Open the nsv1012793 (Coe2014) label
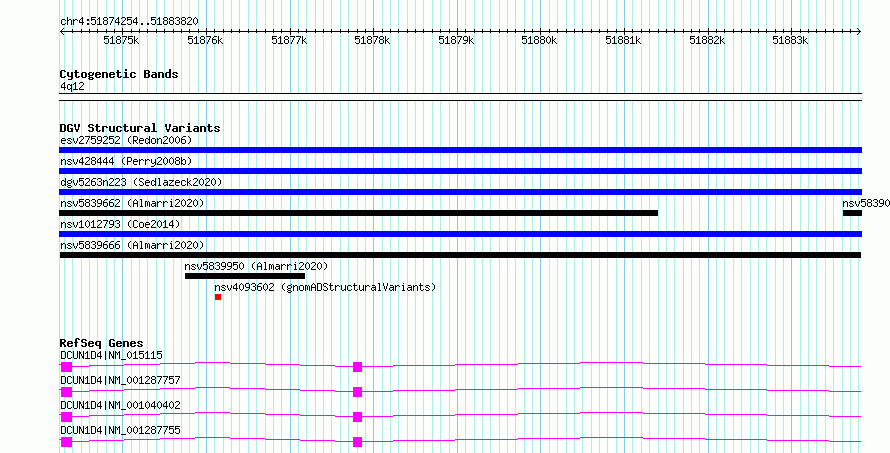 point(120,224)
